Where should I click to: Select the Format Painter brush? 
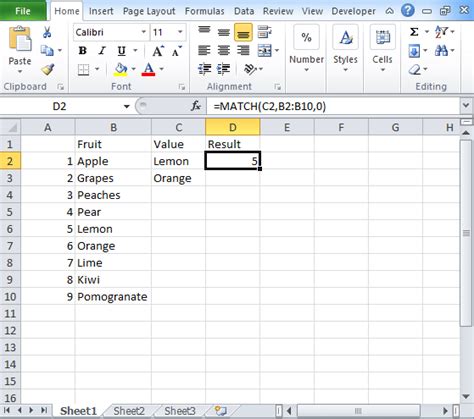[48, 69]
